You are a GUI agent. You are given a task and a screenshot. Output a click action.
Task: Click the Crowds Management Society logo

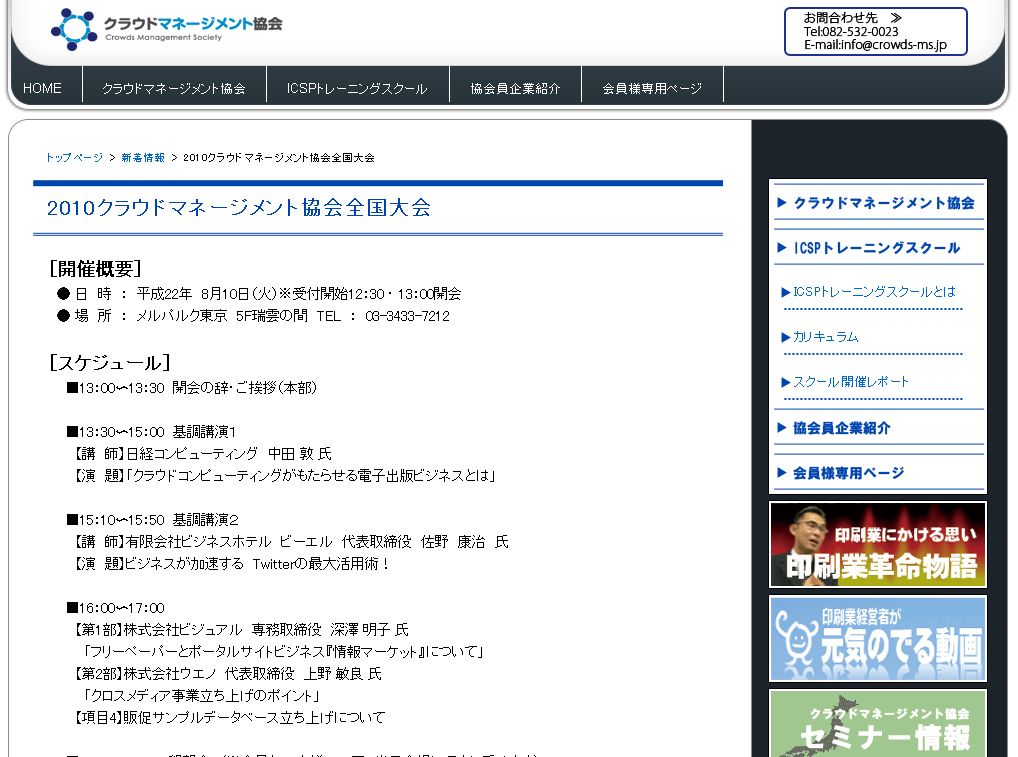[x=166, y=29]
